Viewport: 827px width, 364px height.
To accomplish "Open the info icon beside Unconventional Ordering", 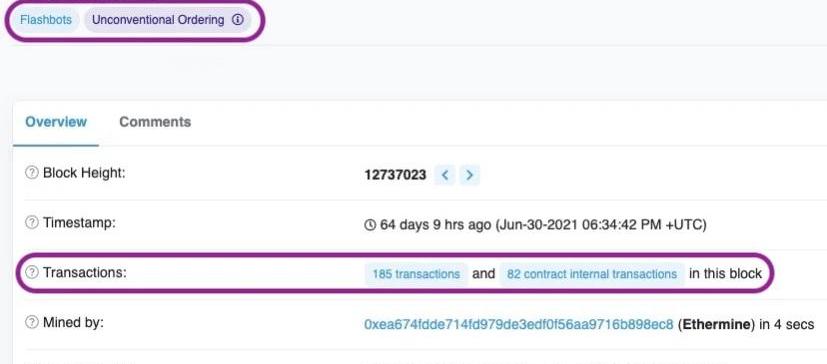I will [238, 20].
